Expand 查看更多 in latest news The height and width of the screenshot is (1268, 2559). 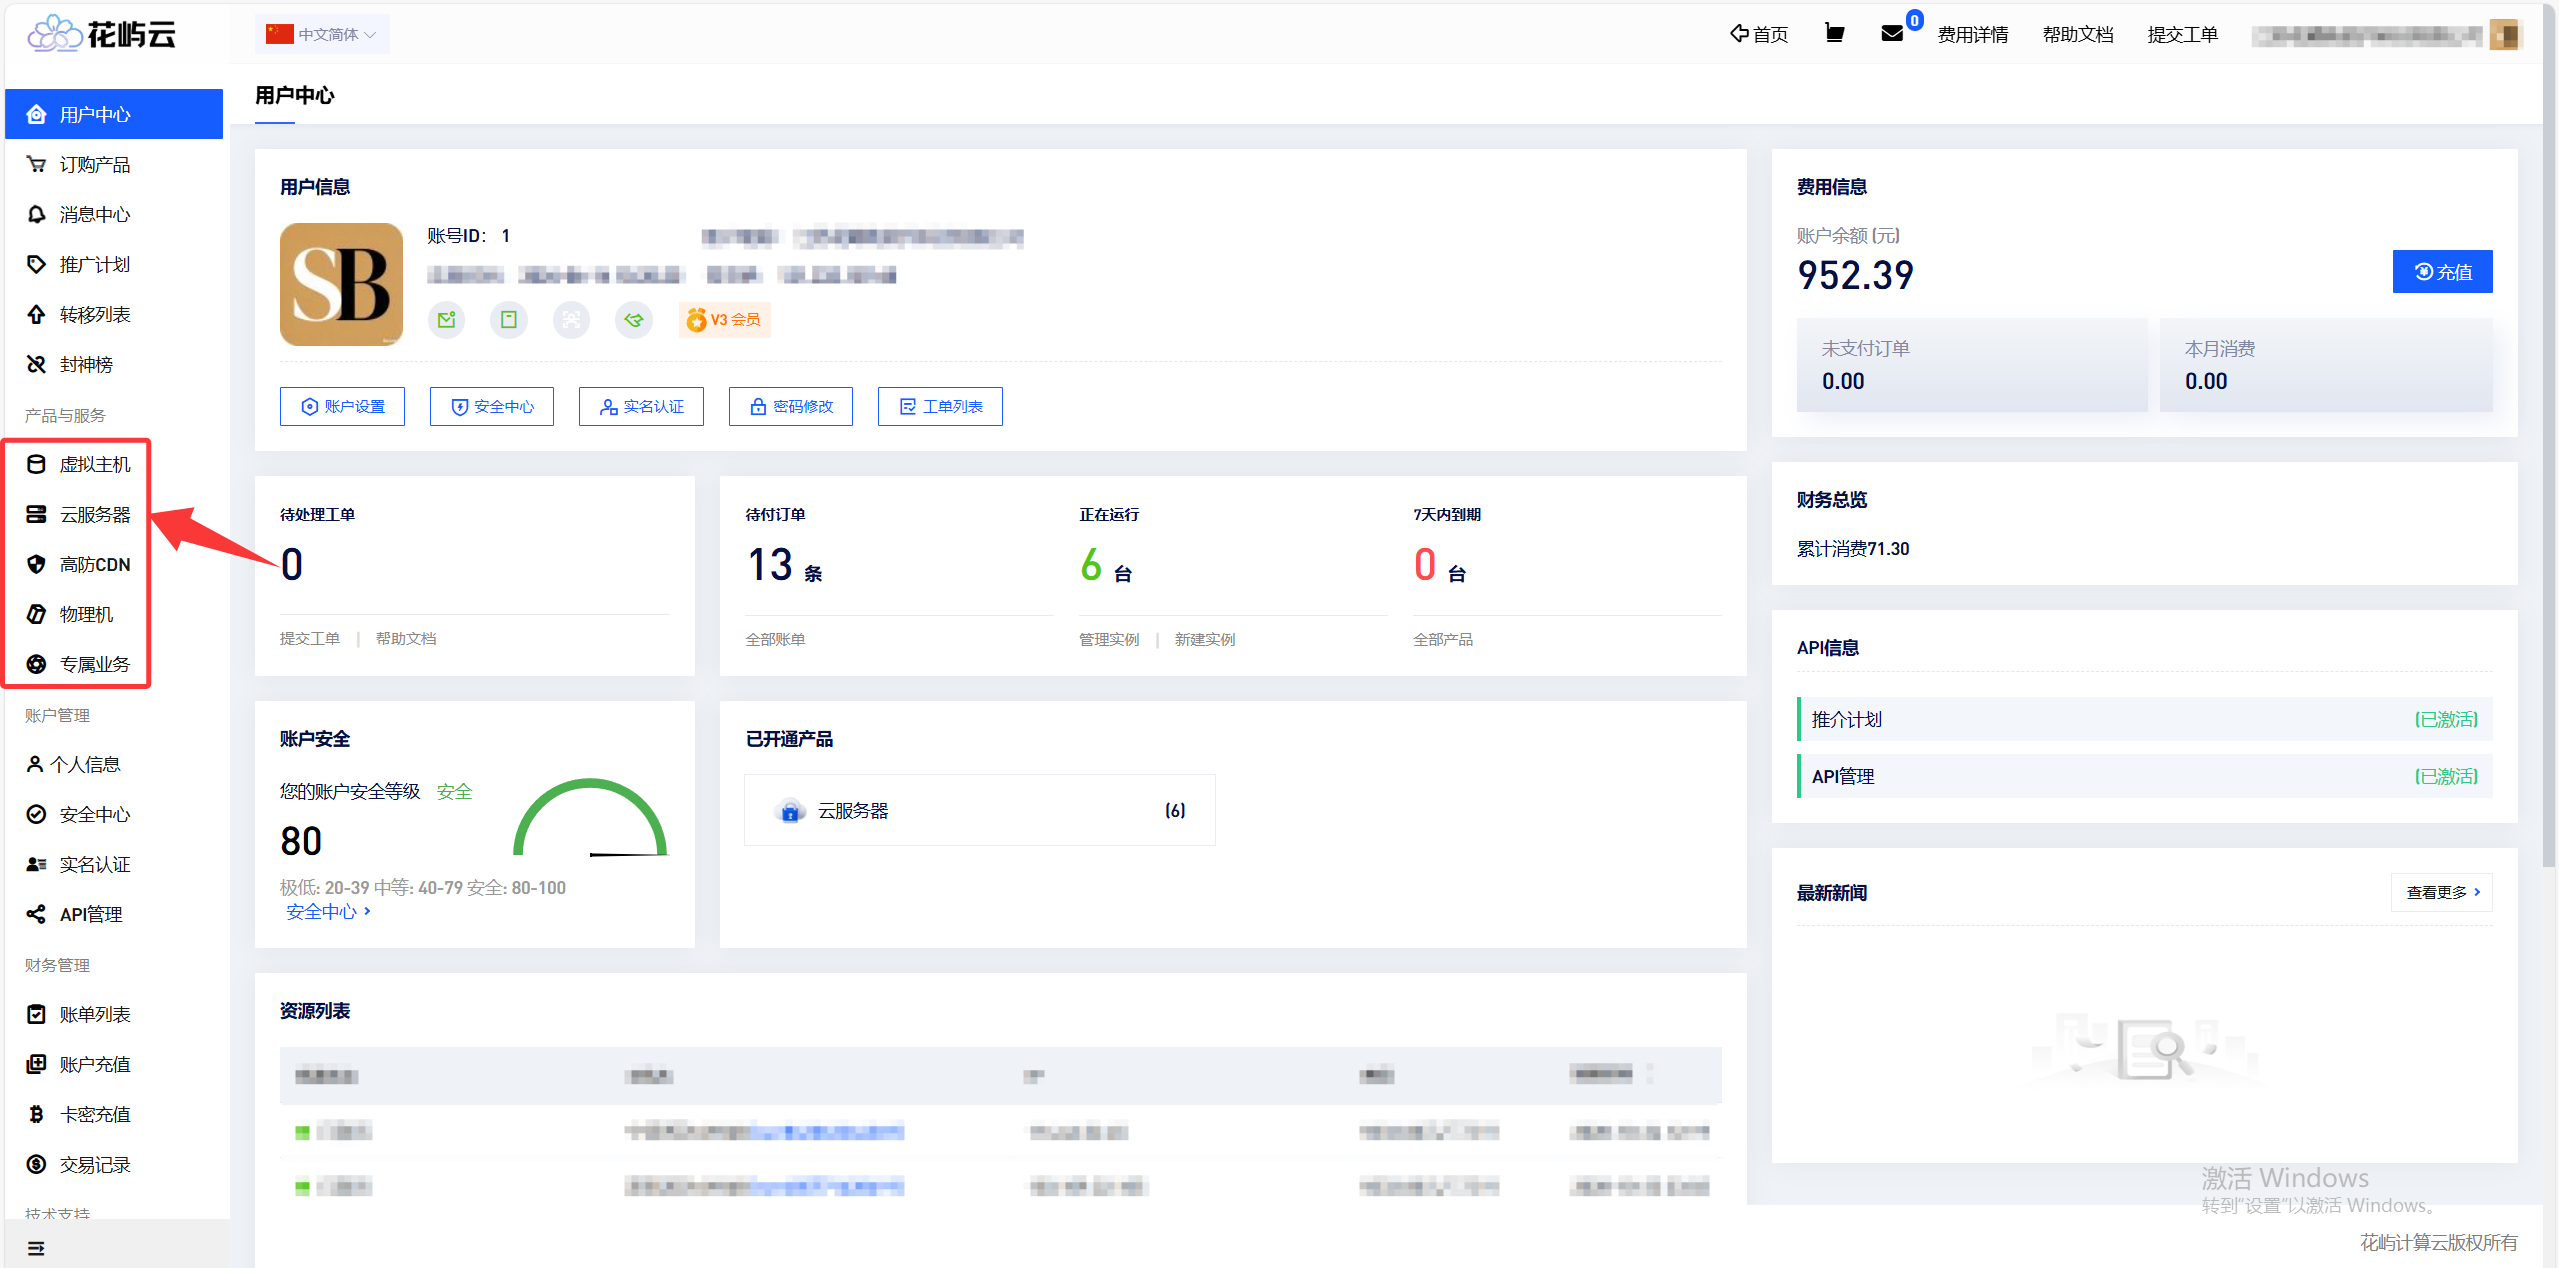pos(2441,892)
